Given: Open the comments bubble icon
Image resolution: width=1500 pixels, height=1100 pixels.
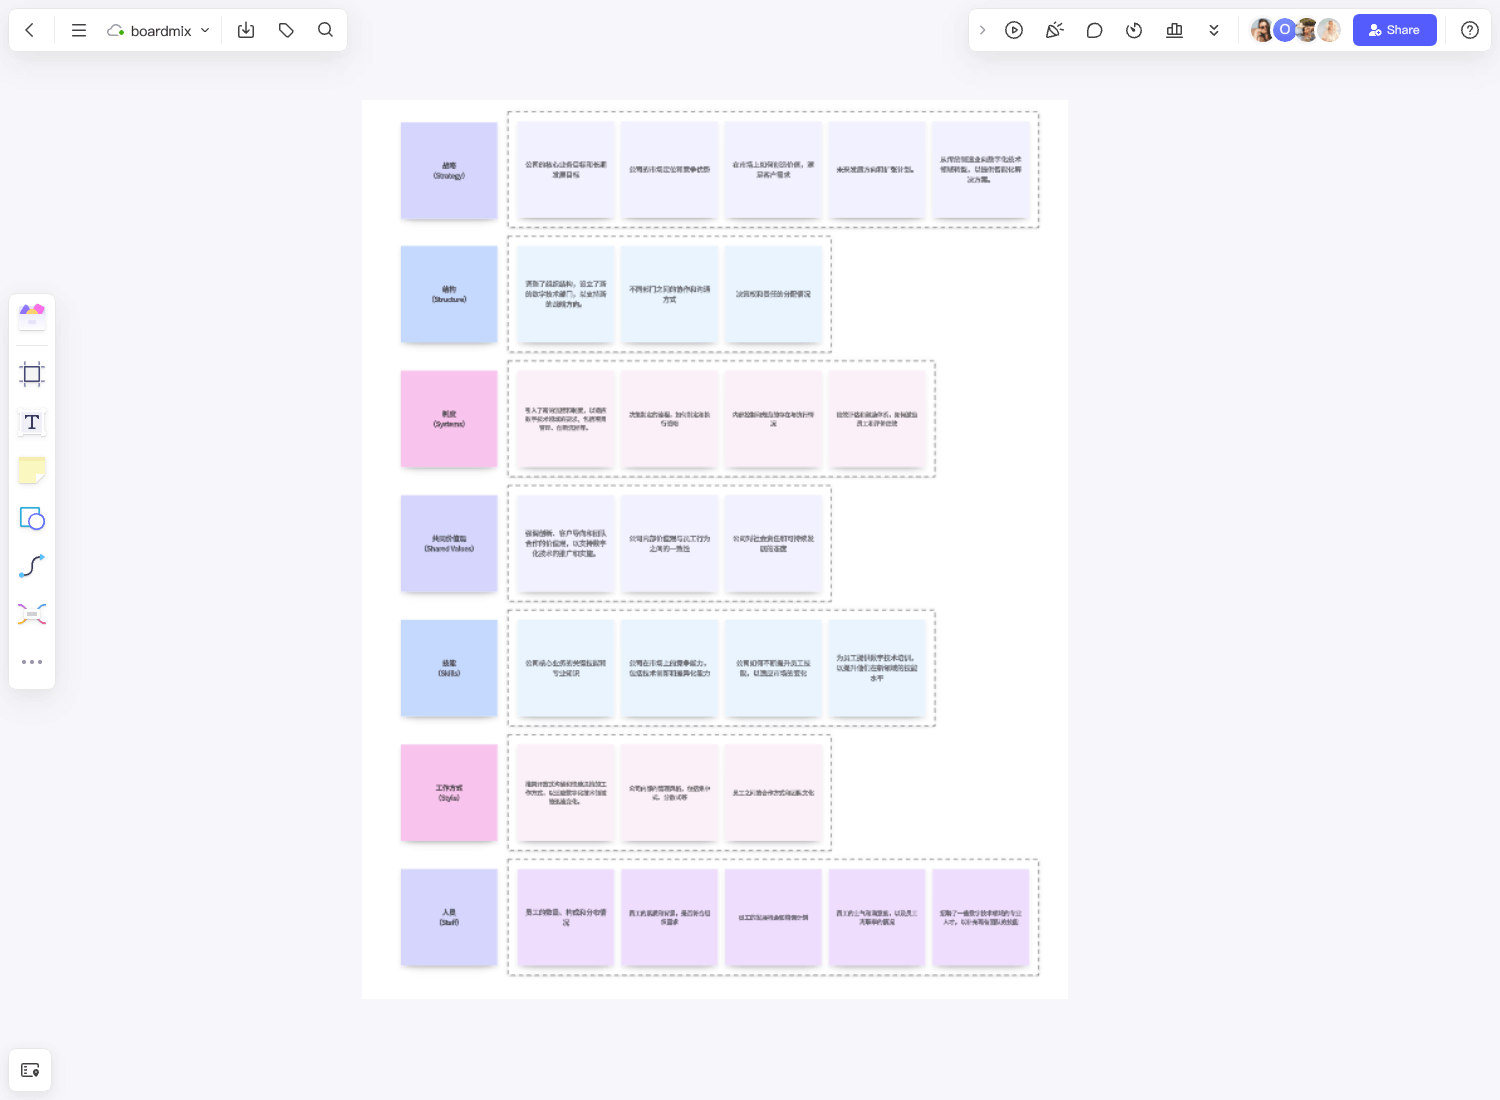Looking at the screenshot, I should [x=1094, y=30].
